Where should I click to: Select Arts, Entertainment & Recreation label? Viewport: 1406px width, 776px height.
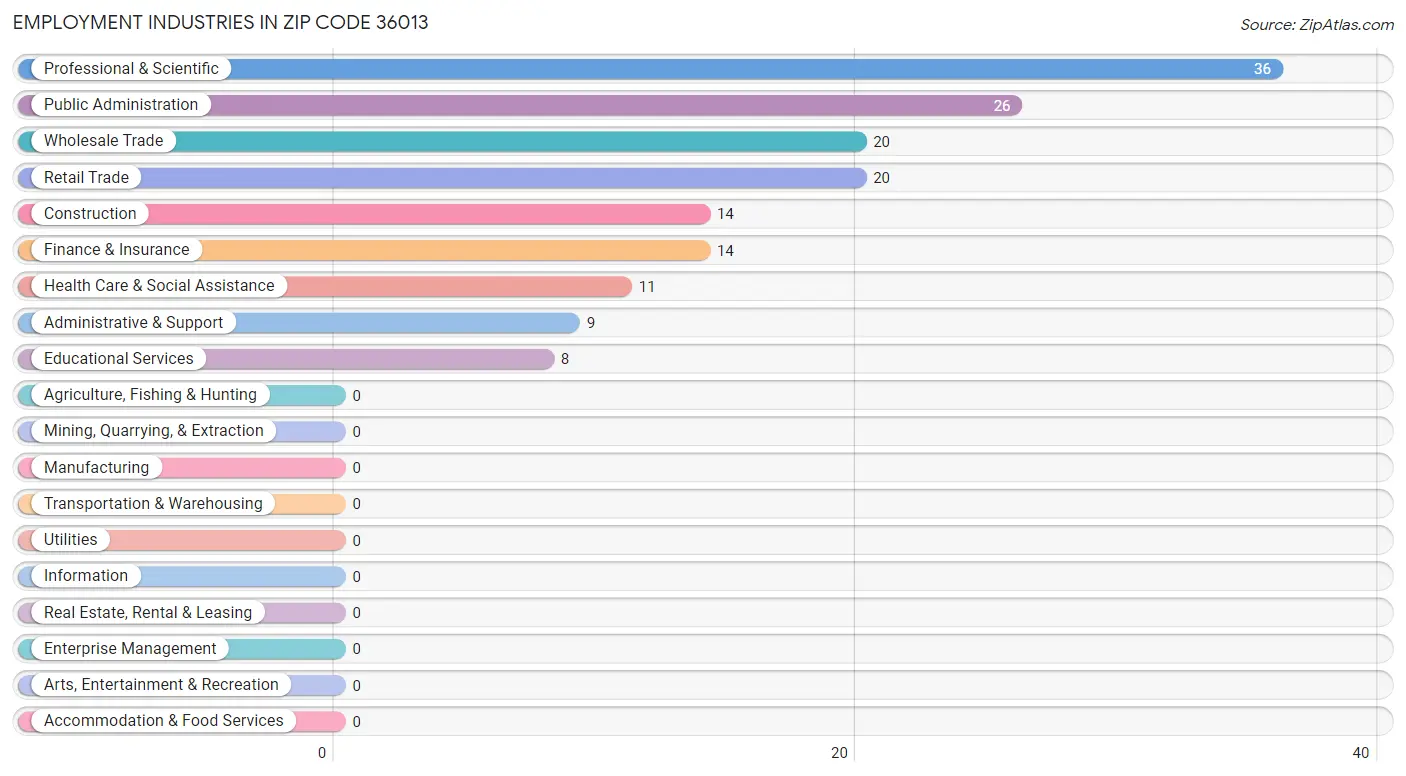[161, 685]
